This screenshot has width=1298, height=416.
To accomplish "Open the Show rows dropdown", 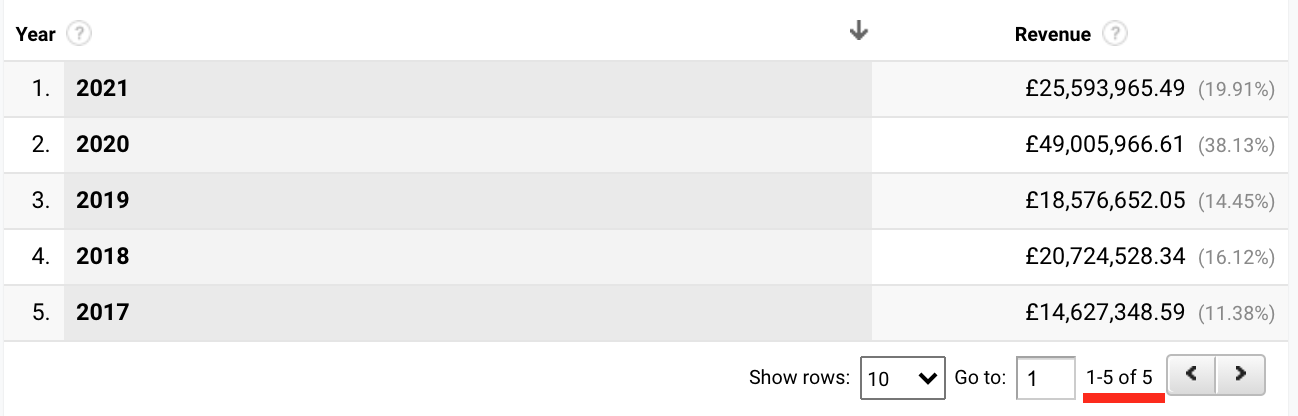I will coord(903,378).
